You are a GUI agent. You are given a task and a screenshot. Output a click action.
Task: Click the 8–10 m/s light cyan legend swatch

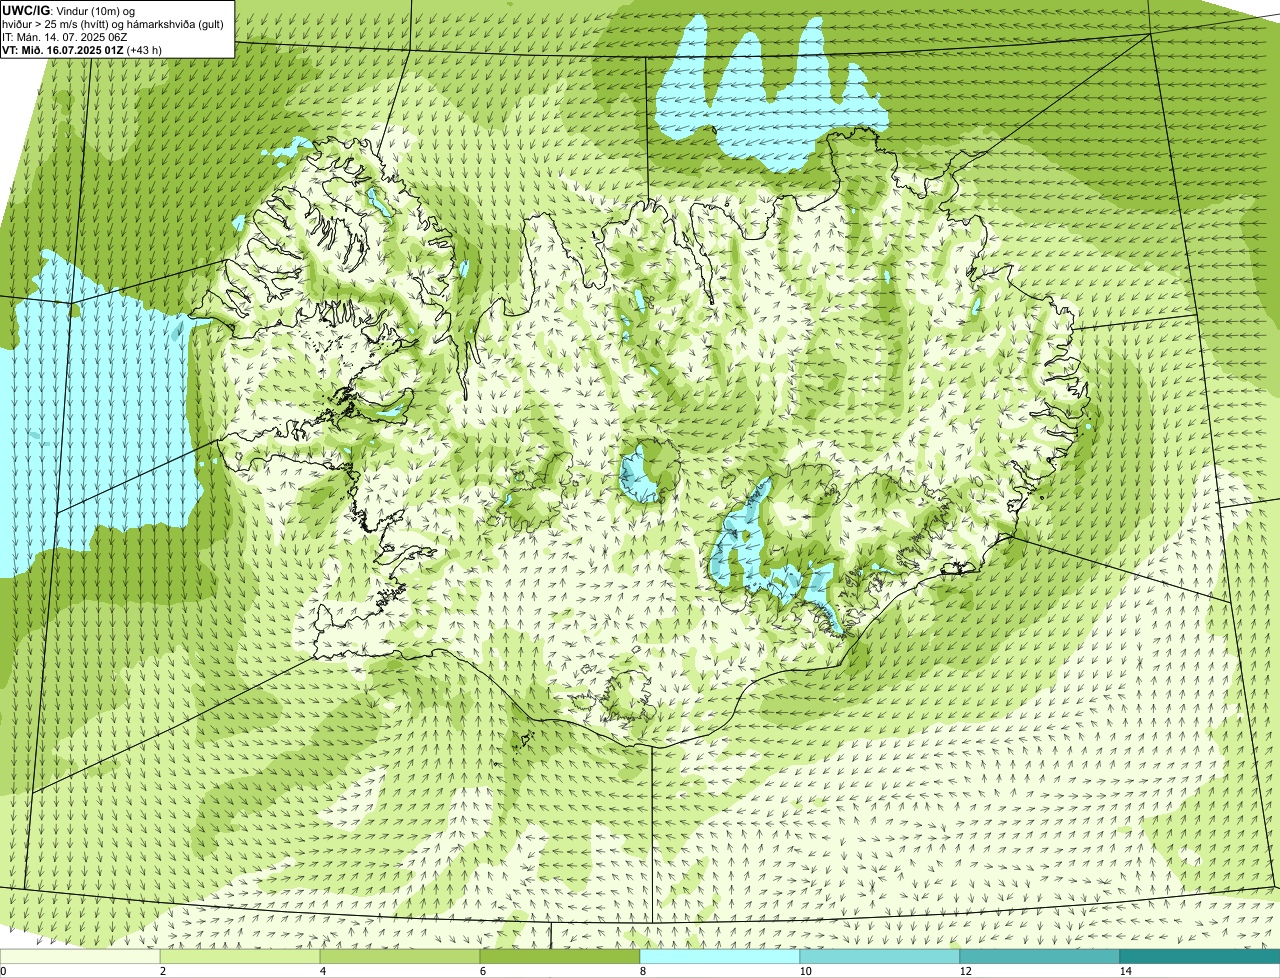tap(720, 956)
